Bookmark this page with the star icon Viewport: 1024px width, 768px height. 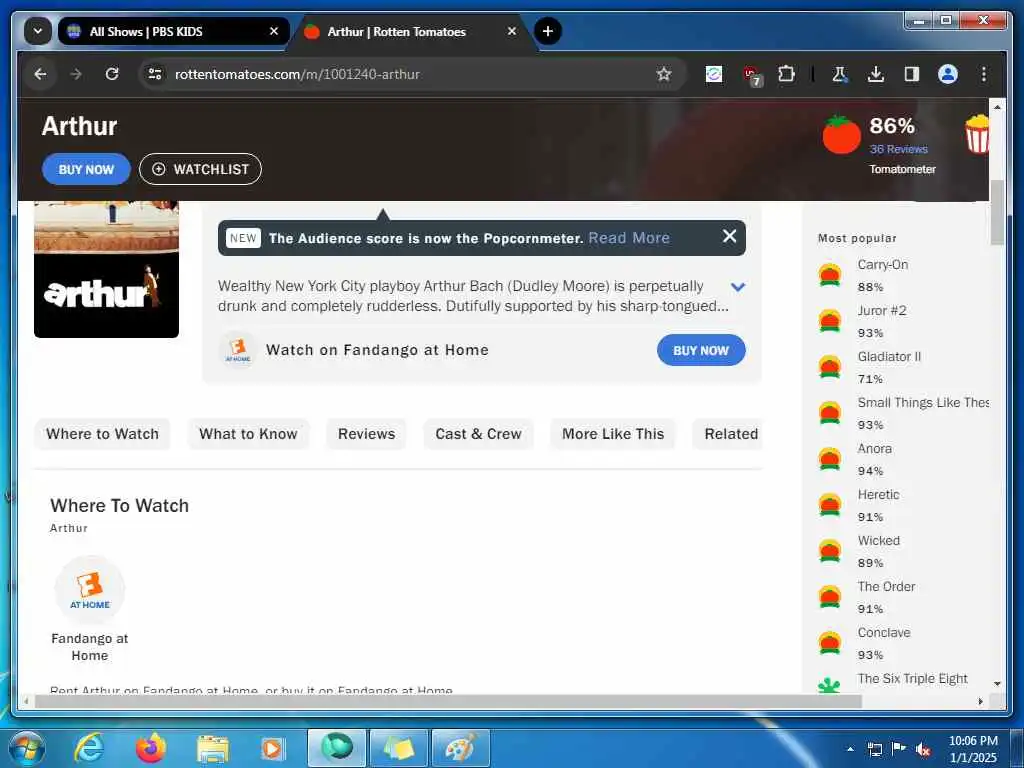(x=664, y=74)
